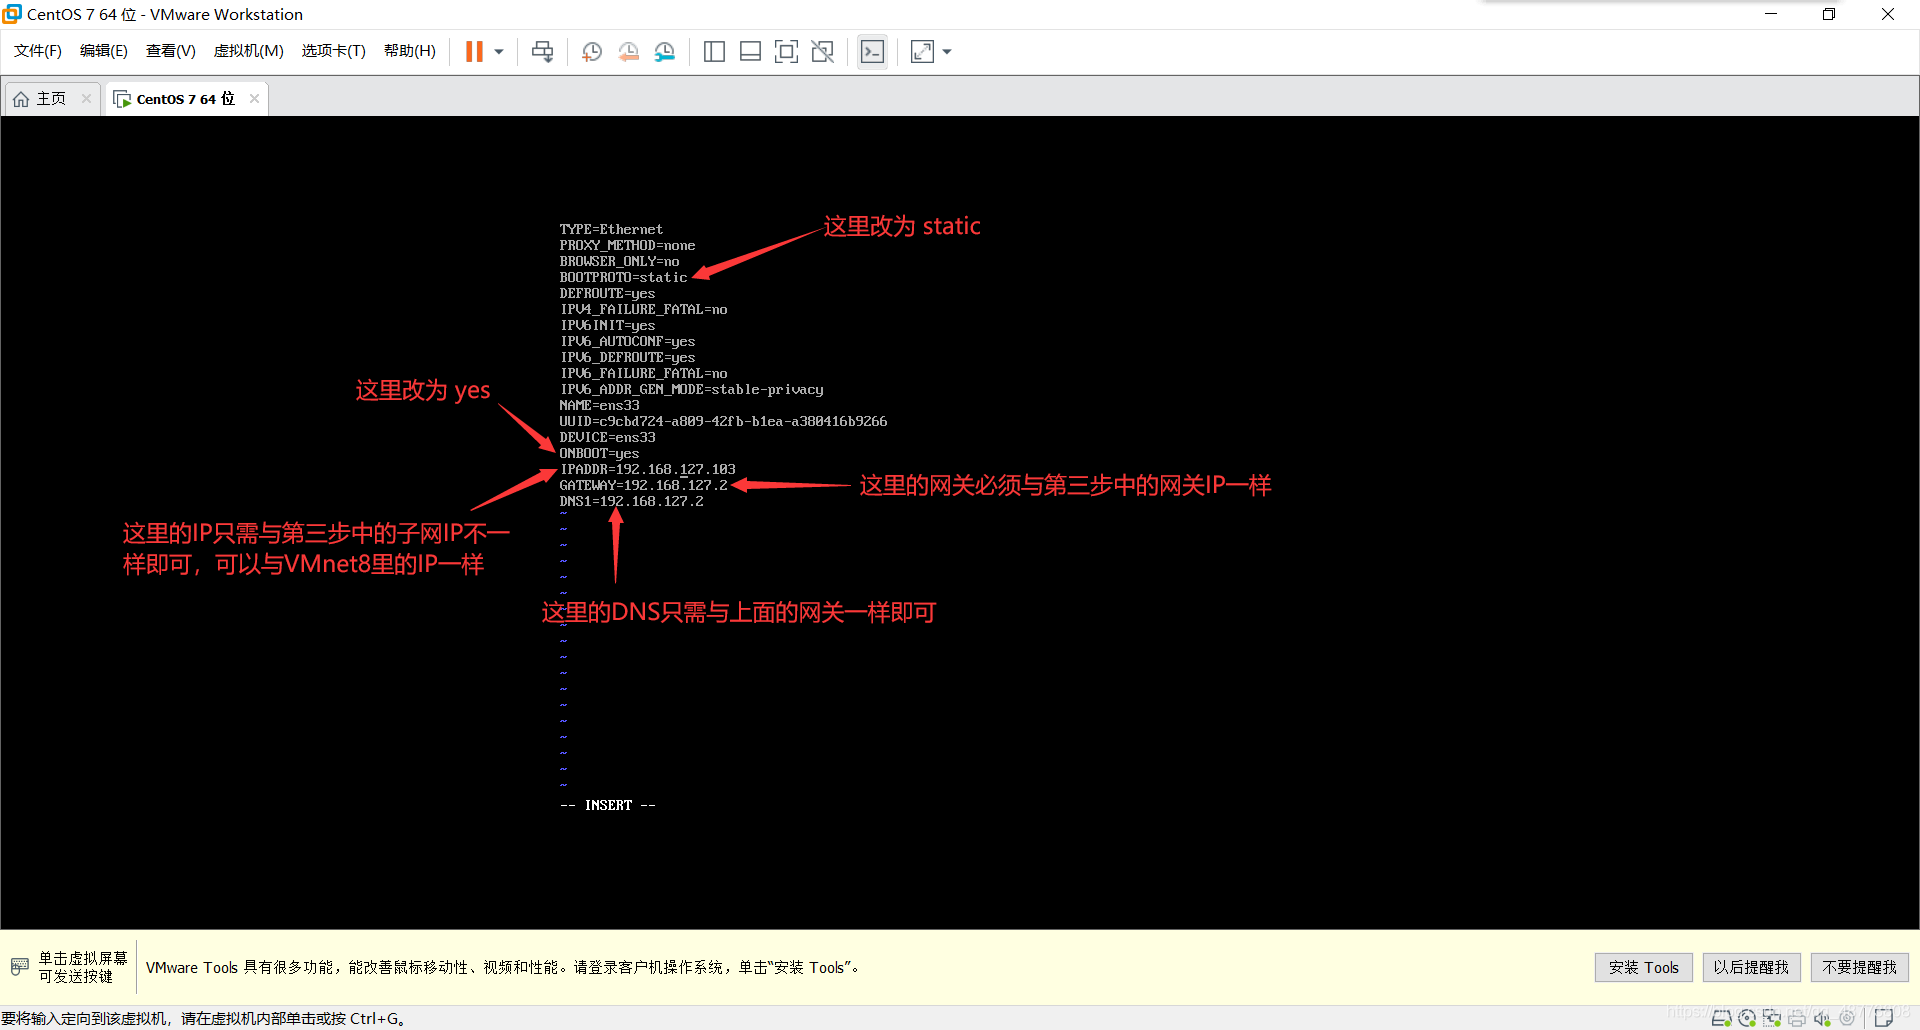Image resolution: width=1920 pixels, height=1030 pixels.
Task: Click the 安装 Tools button
Action: coord(1644,967)
